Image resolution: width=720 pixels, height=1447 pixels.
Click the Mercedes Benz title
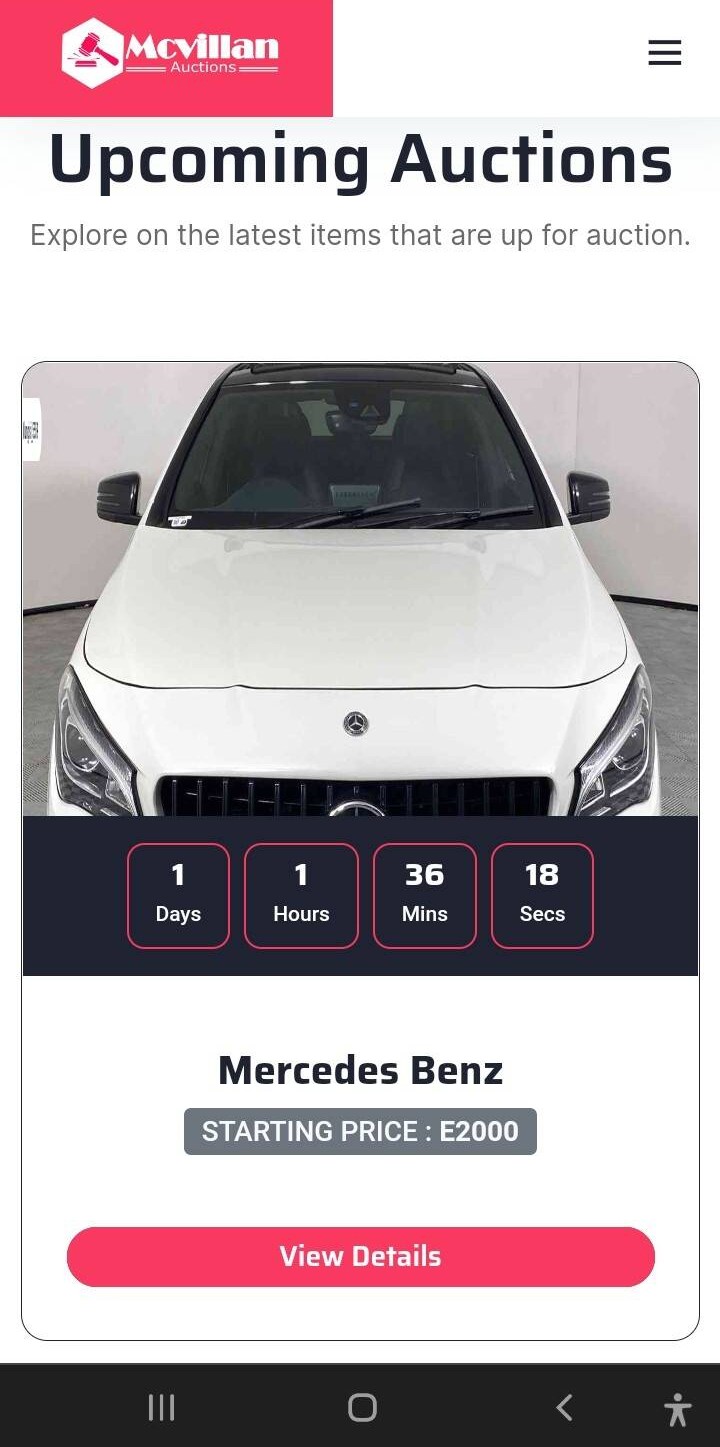360,1070
